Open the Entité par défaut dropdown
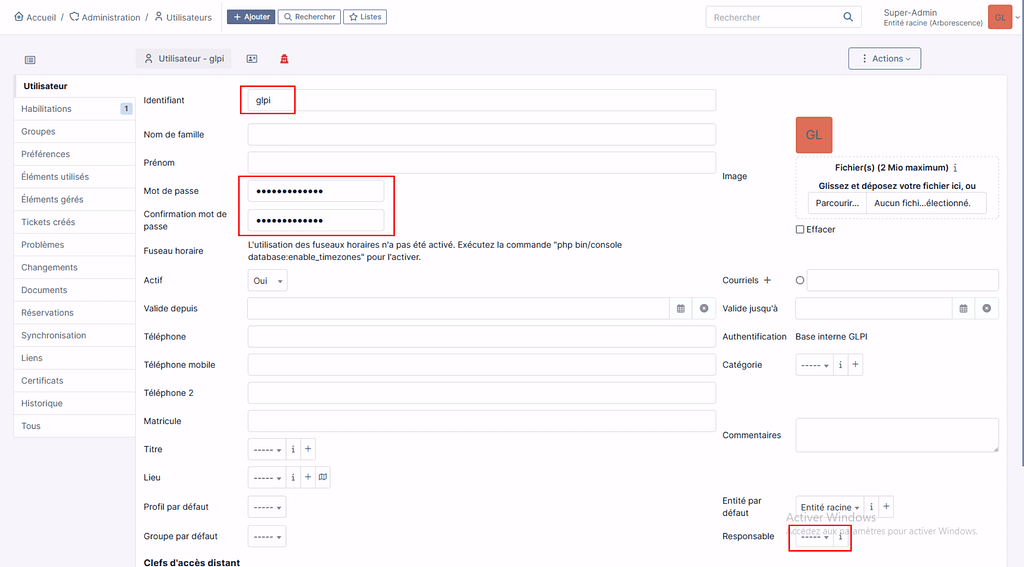The height and width of the screenshot is (567, 1024). 830,508
